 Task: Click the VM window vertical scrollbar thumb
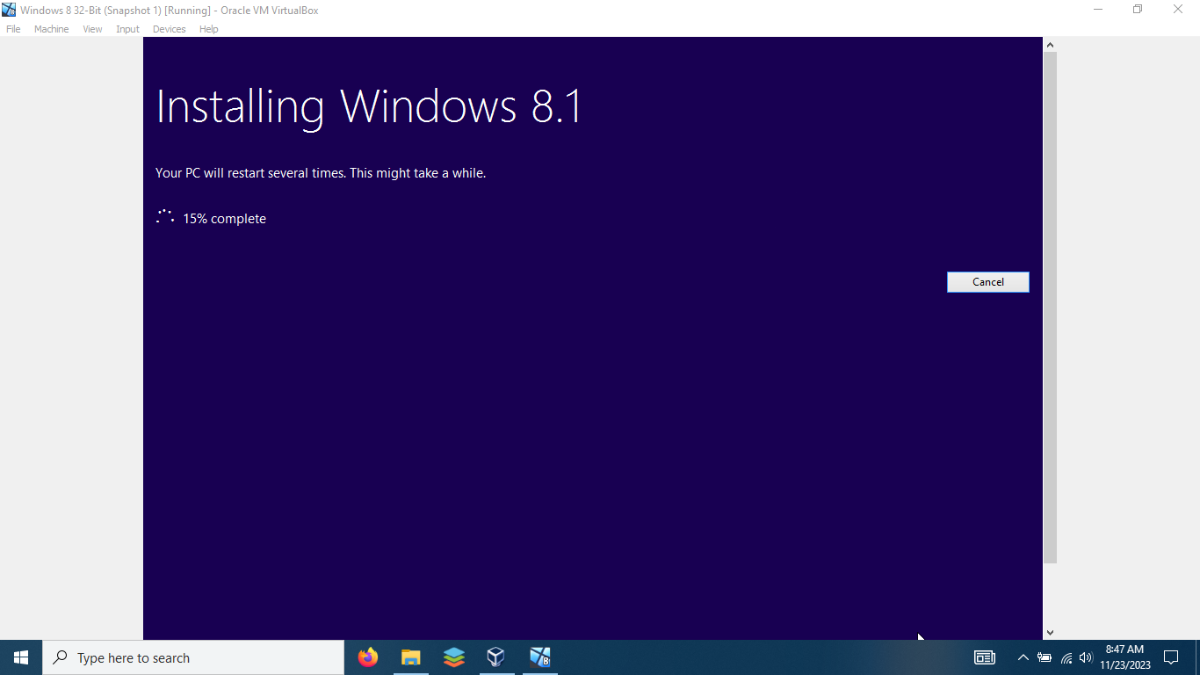coord(1050,307)
